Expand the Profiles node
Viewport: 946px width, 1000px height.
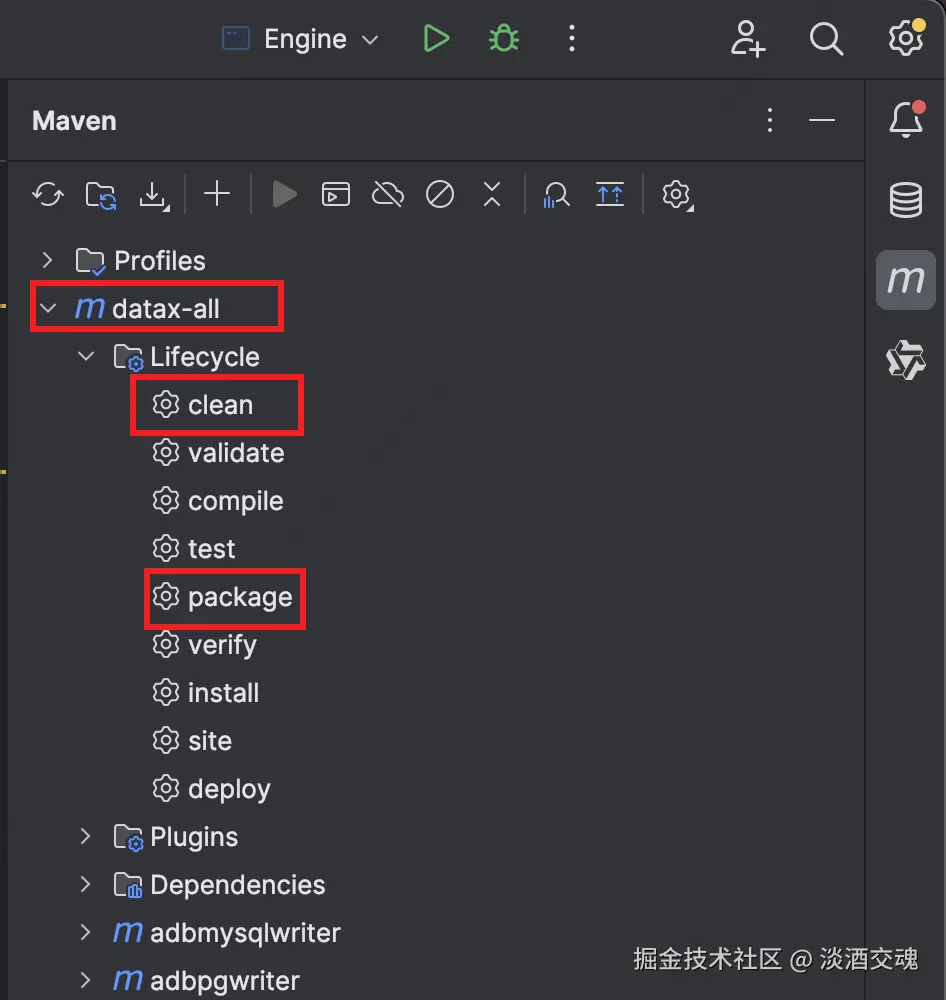[x=47, y=260]
